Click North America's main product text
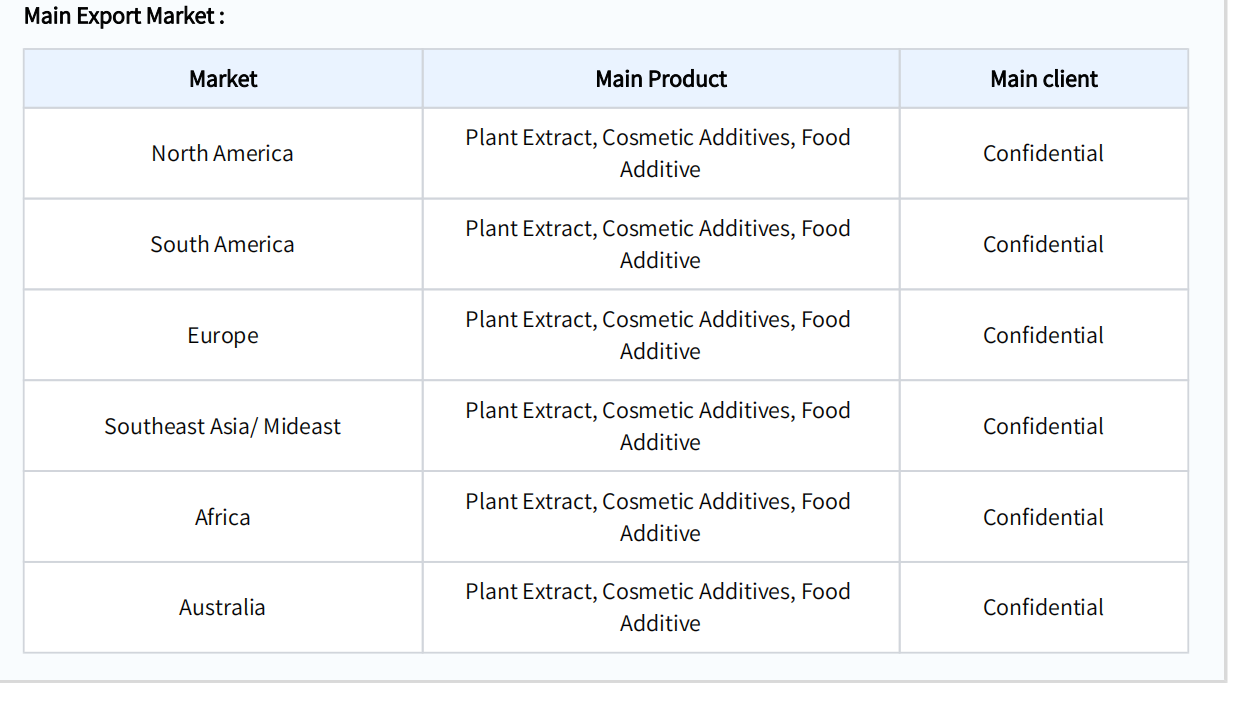Image resolution: width=1238 pixels, height=702 pixels. [659, 153]
